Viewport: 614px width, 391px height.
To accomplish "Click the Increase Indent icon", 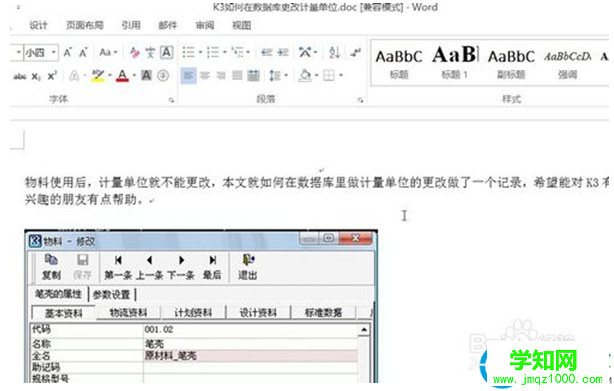I will (x=283, y=52).
